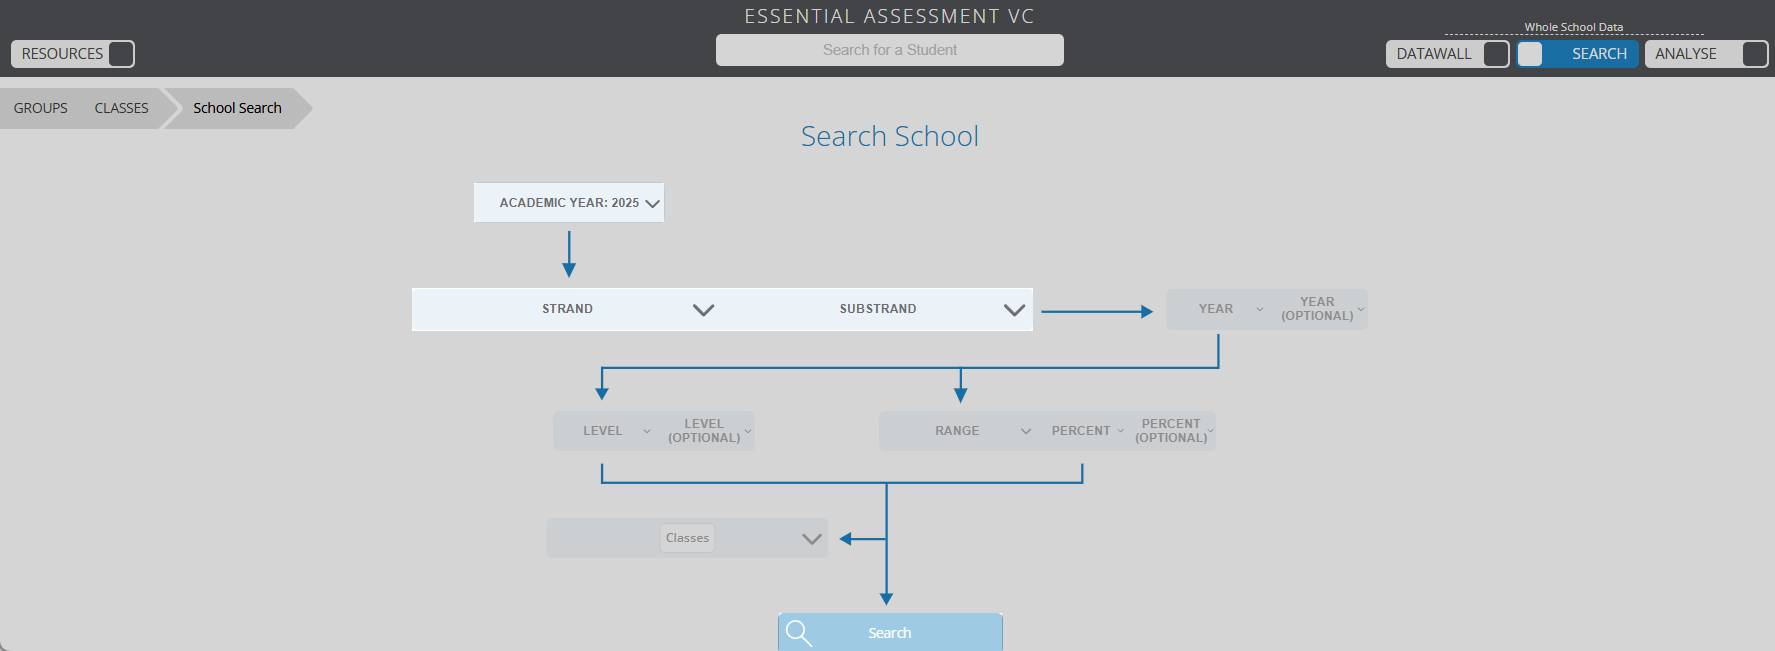This screenshot has width=1775, height=651.
Task: Click the Whole School Data label
Action: (x=1574, y=27)
